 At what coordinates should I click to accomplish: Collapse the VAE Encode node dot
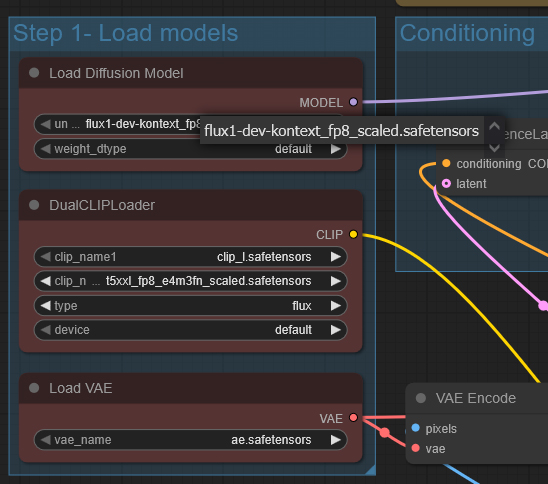click(x=421, y=398)
